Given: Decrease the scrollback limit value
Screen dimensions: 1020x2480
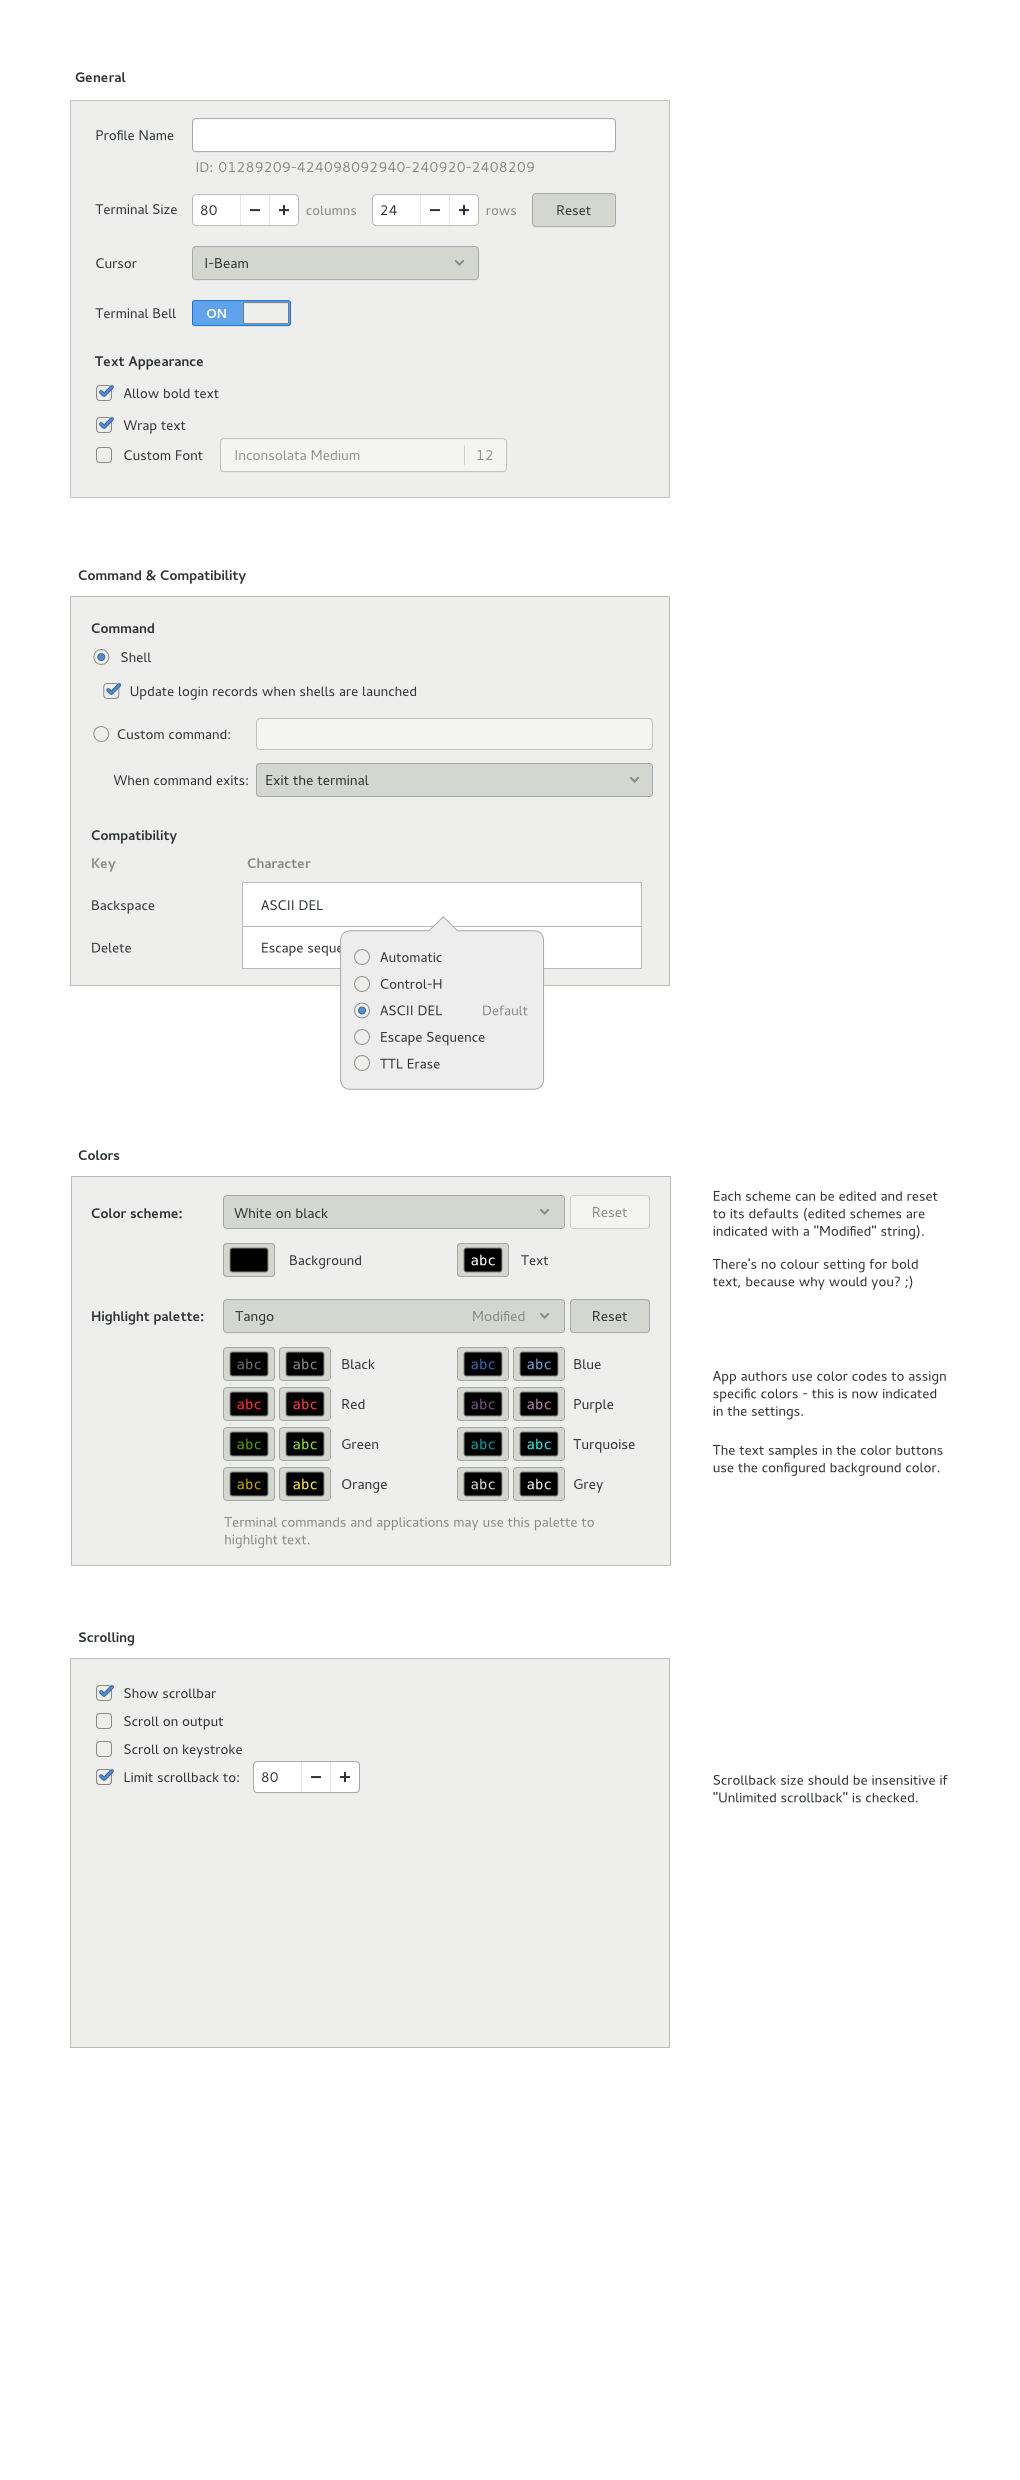Looking at the screenshot, I should tap(316, 1777).
